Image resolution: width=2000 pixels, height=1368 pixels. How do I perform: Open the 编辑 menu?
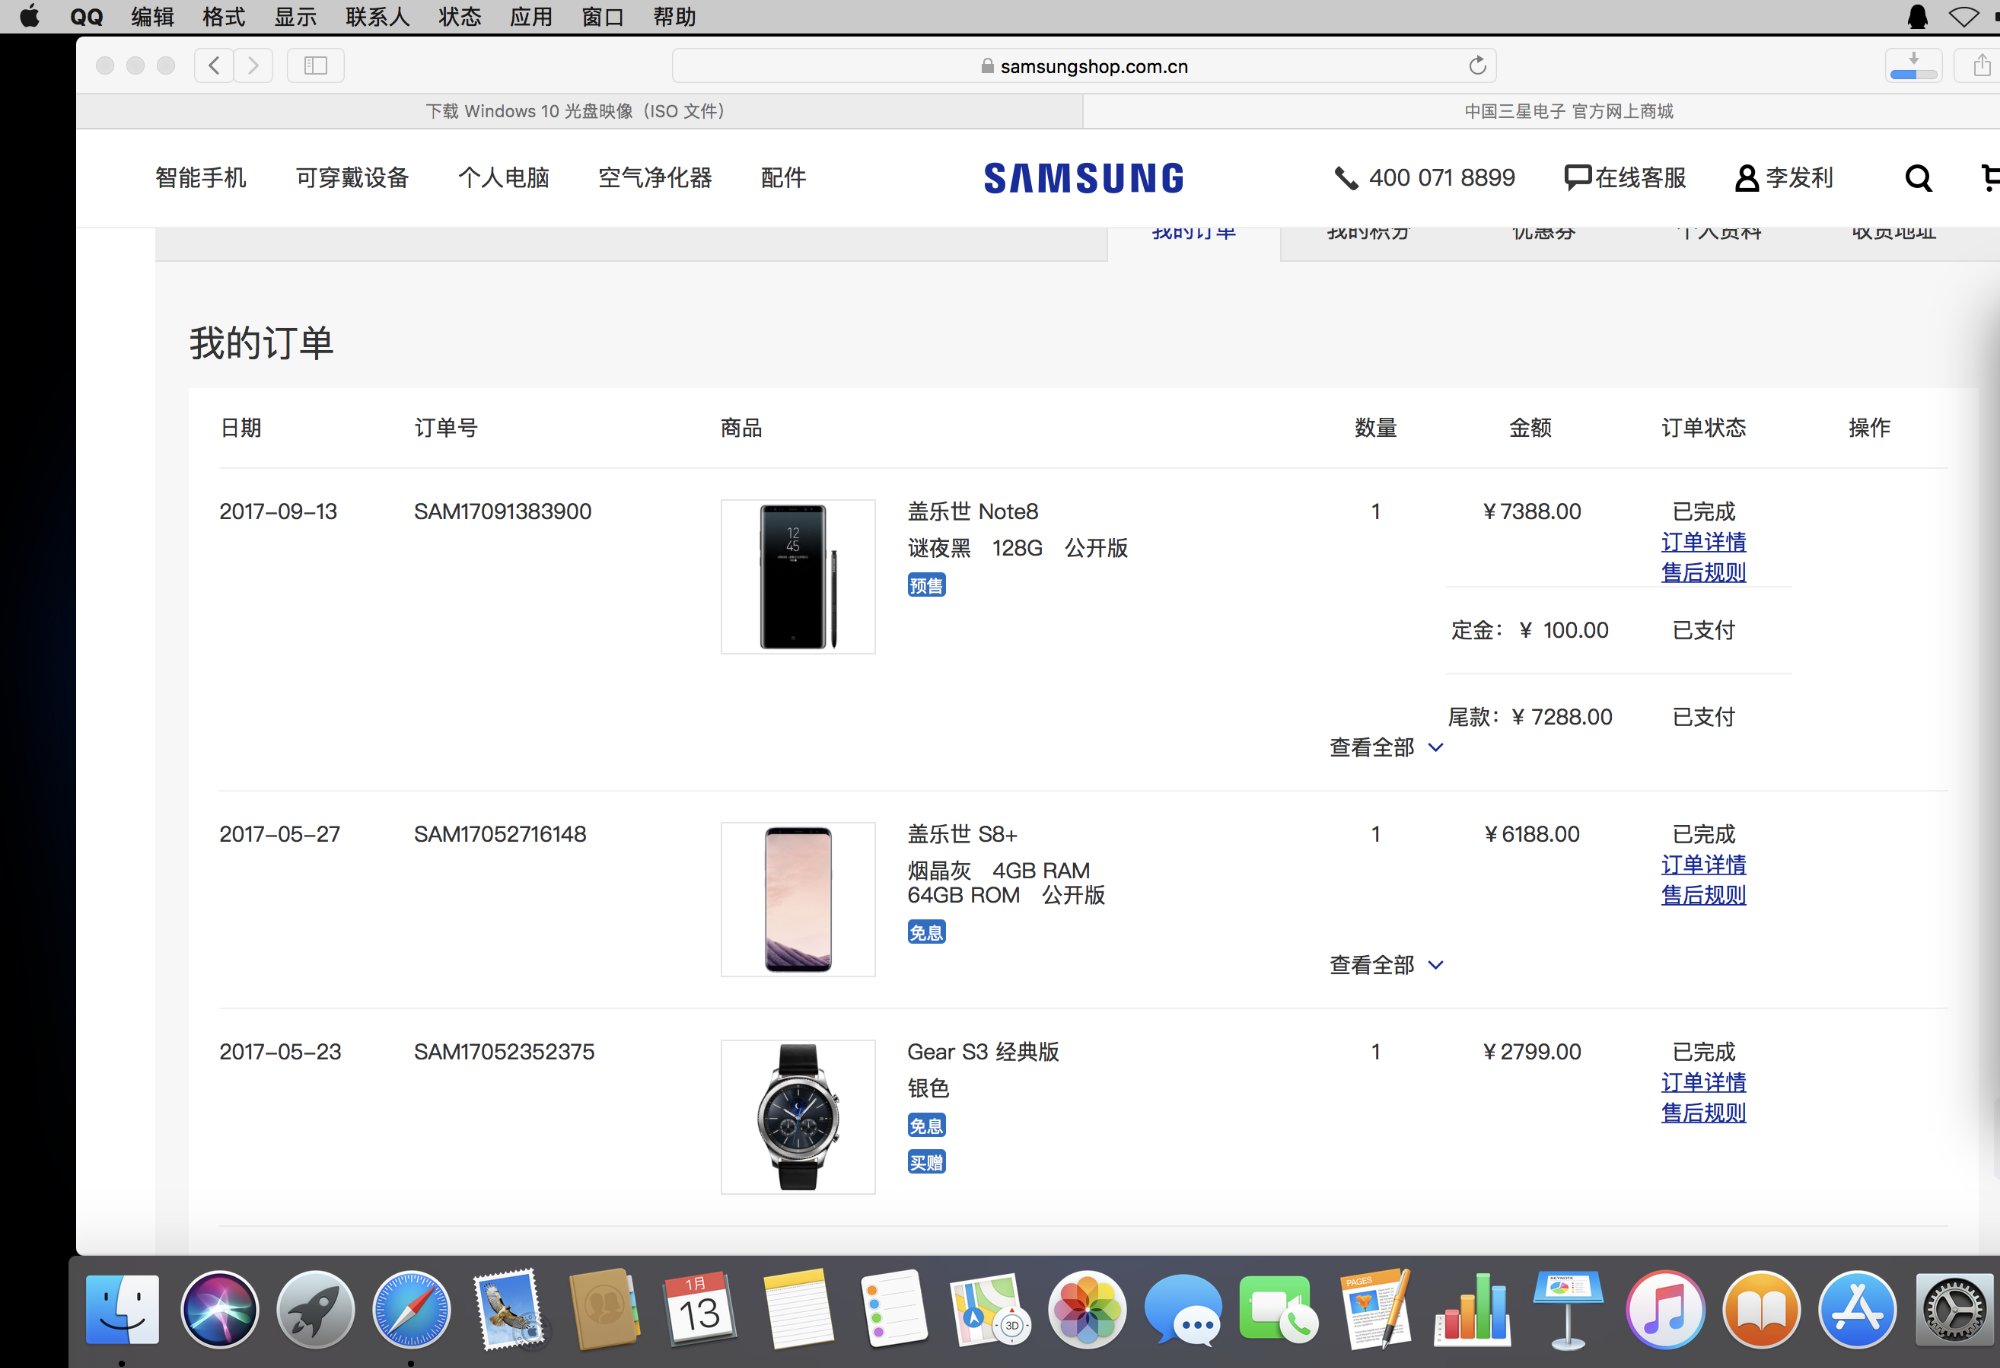pyautogui.click(x=153, y=17)
